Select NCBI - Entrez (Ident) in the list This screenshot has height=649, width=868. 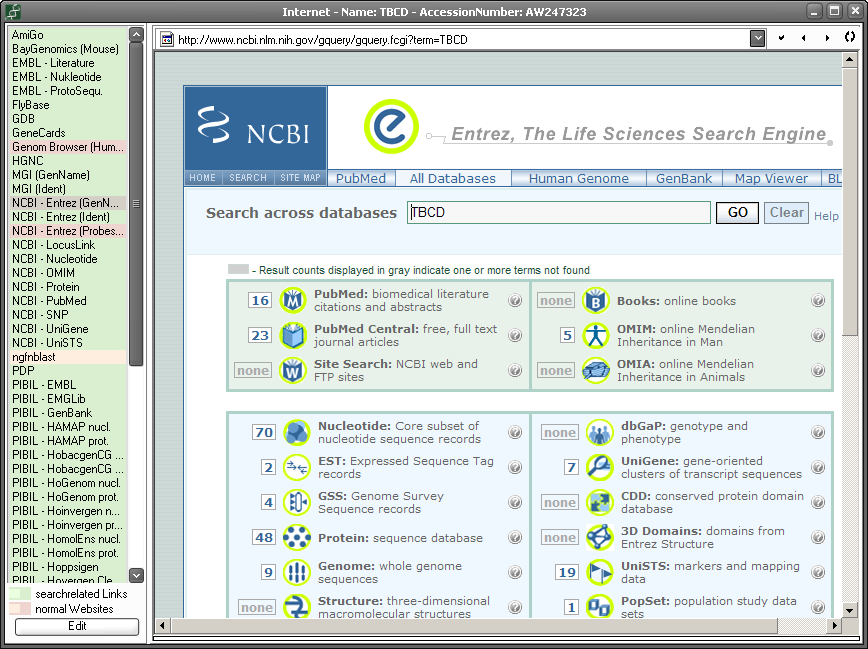coord(69,217)
